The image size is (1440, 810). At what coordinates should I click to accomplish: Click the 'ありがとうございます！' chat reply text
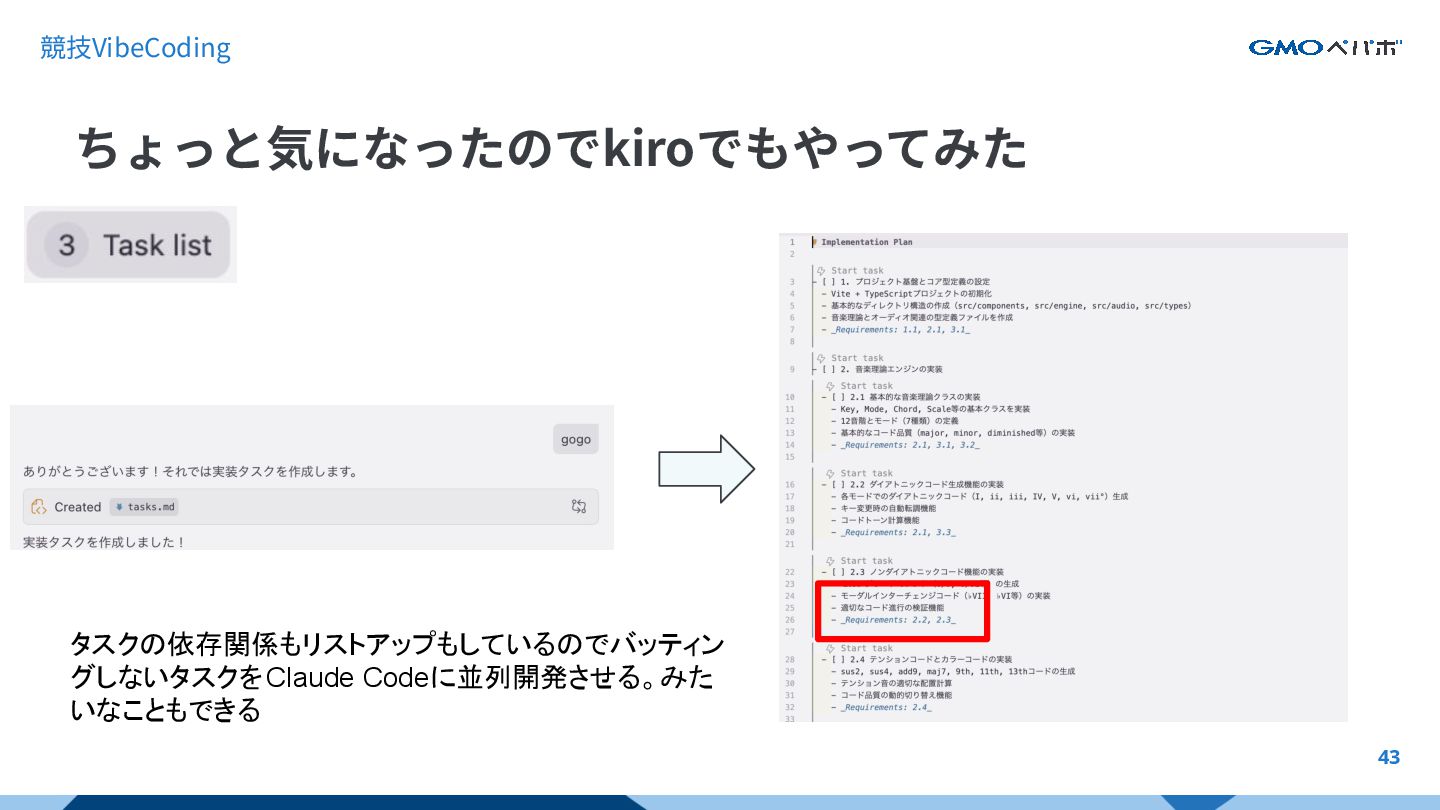tap(191, 471)
